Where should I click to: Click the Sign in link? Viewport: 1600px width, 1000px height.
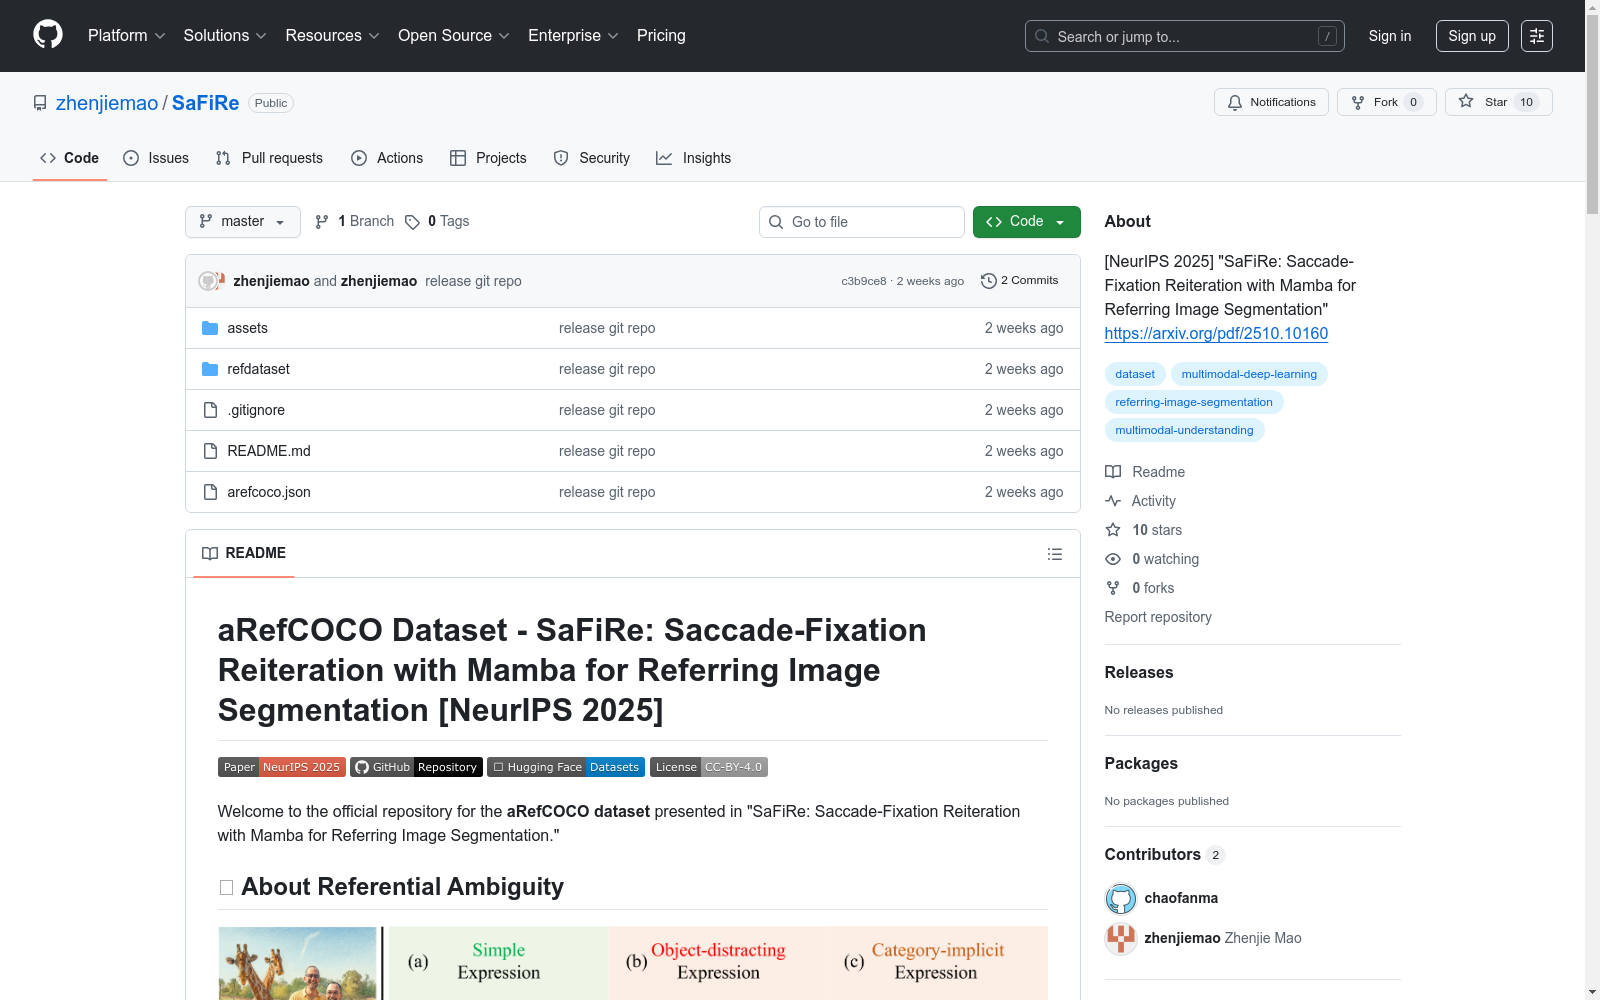[x=1390, y=36]
